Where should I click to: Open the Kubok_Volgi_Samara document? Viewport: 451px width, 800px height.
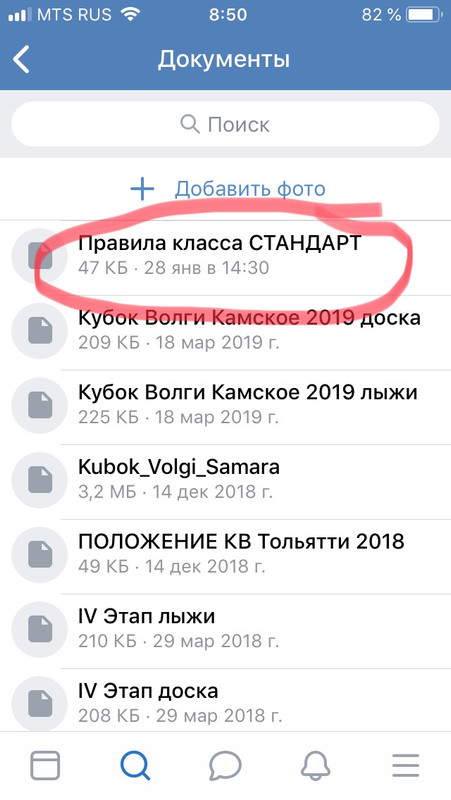pos(226,481)
